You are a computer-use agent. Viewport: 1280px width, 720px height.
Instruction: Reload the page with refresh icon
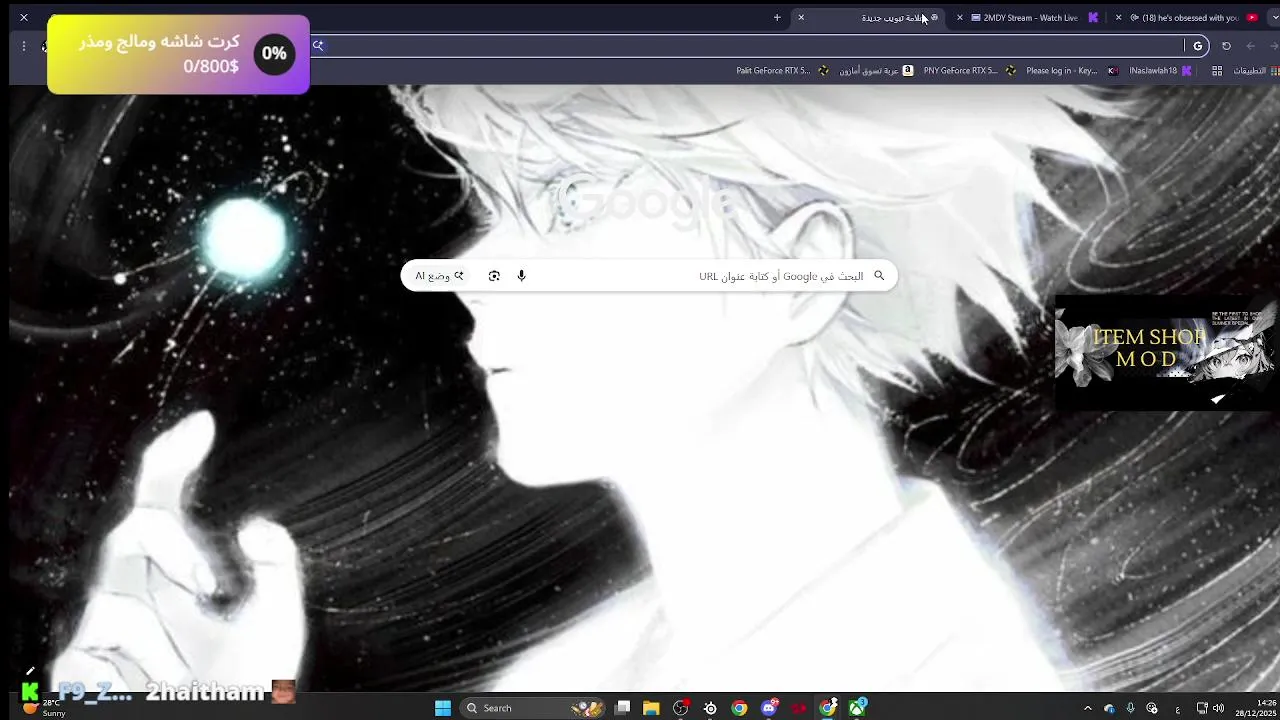coord(1226,46)
